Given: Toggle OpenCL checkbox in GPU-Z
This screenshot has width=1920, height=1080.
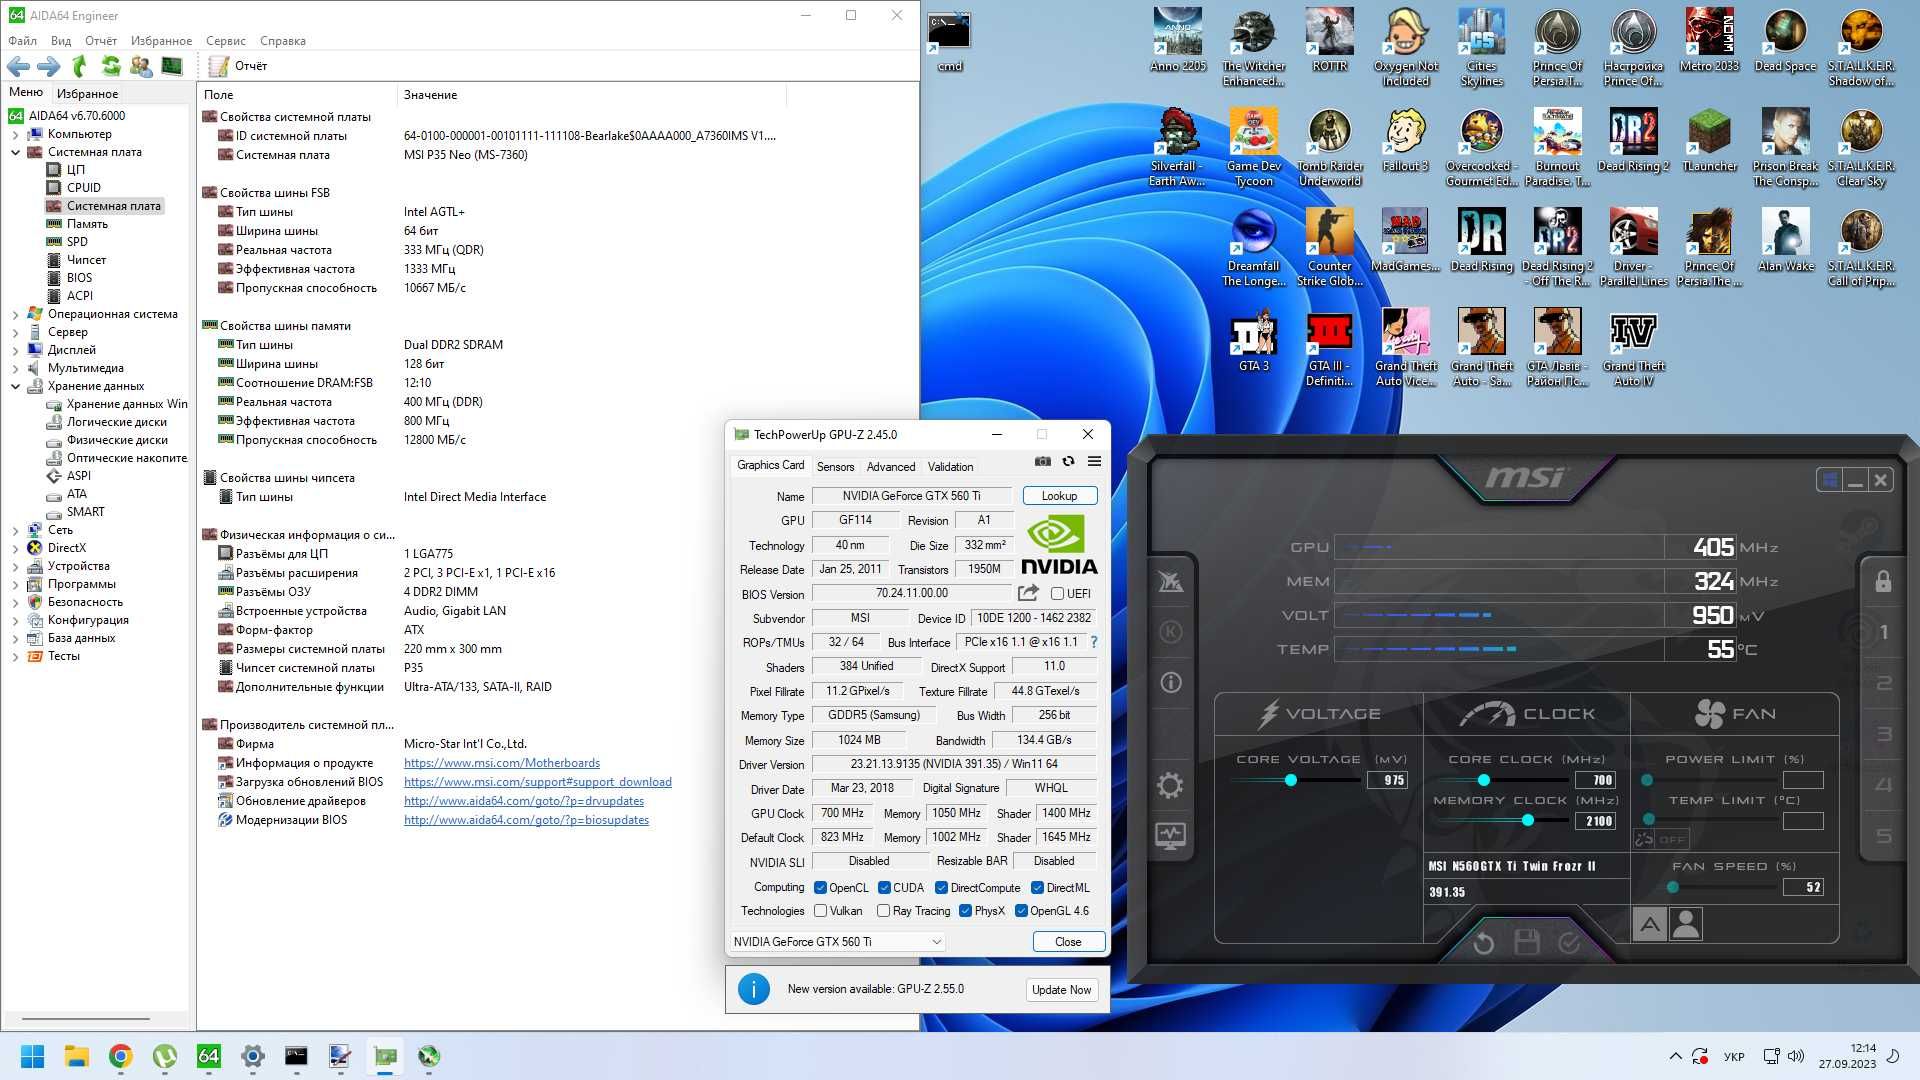Looking at the screenshot, I should pyautogui.click(x=820, y=888).
